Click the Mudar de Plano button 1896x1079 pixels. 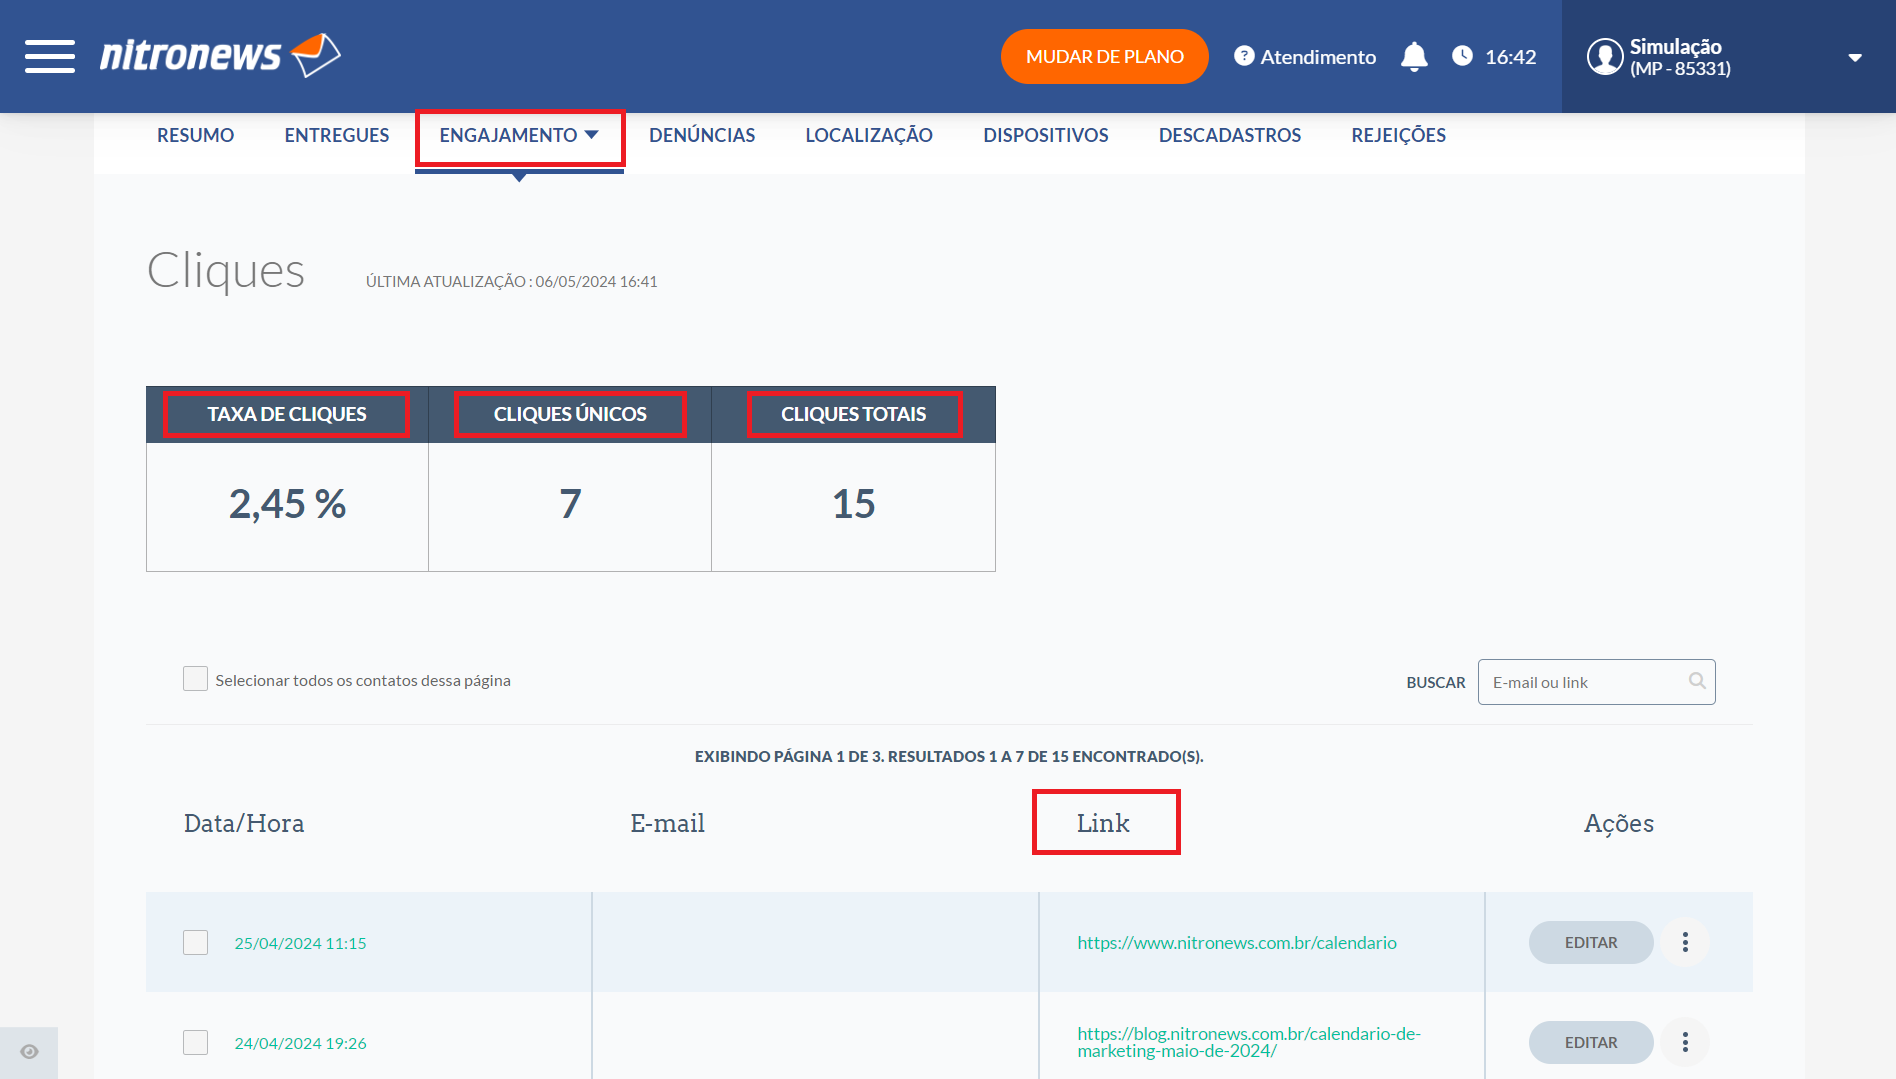tap(1105, 56)
